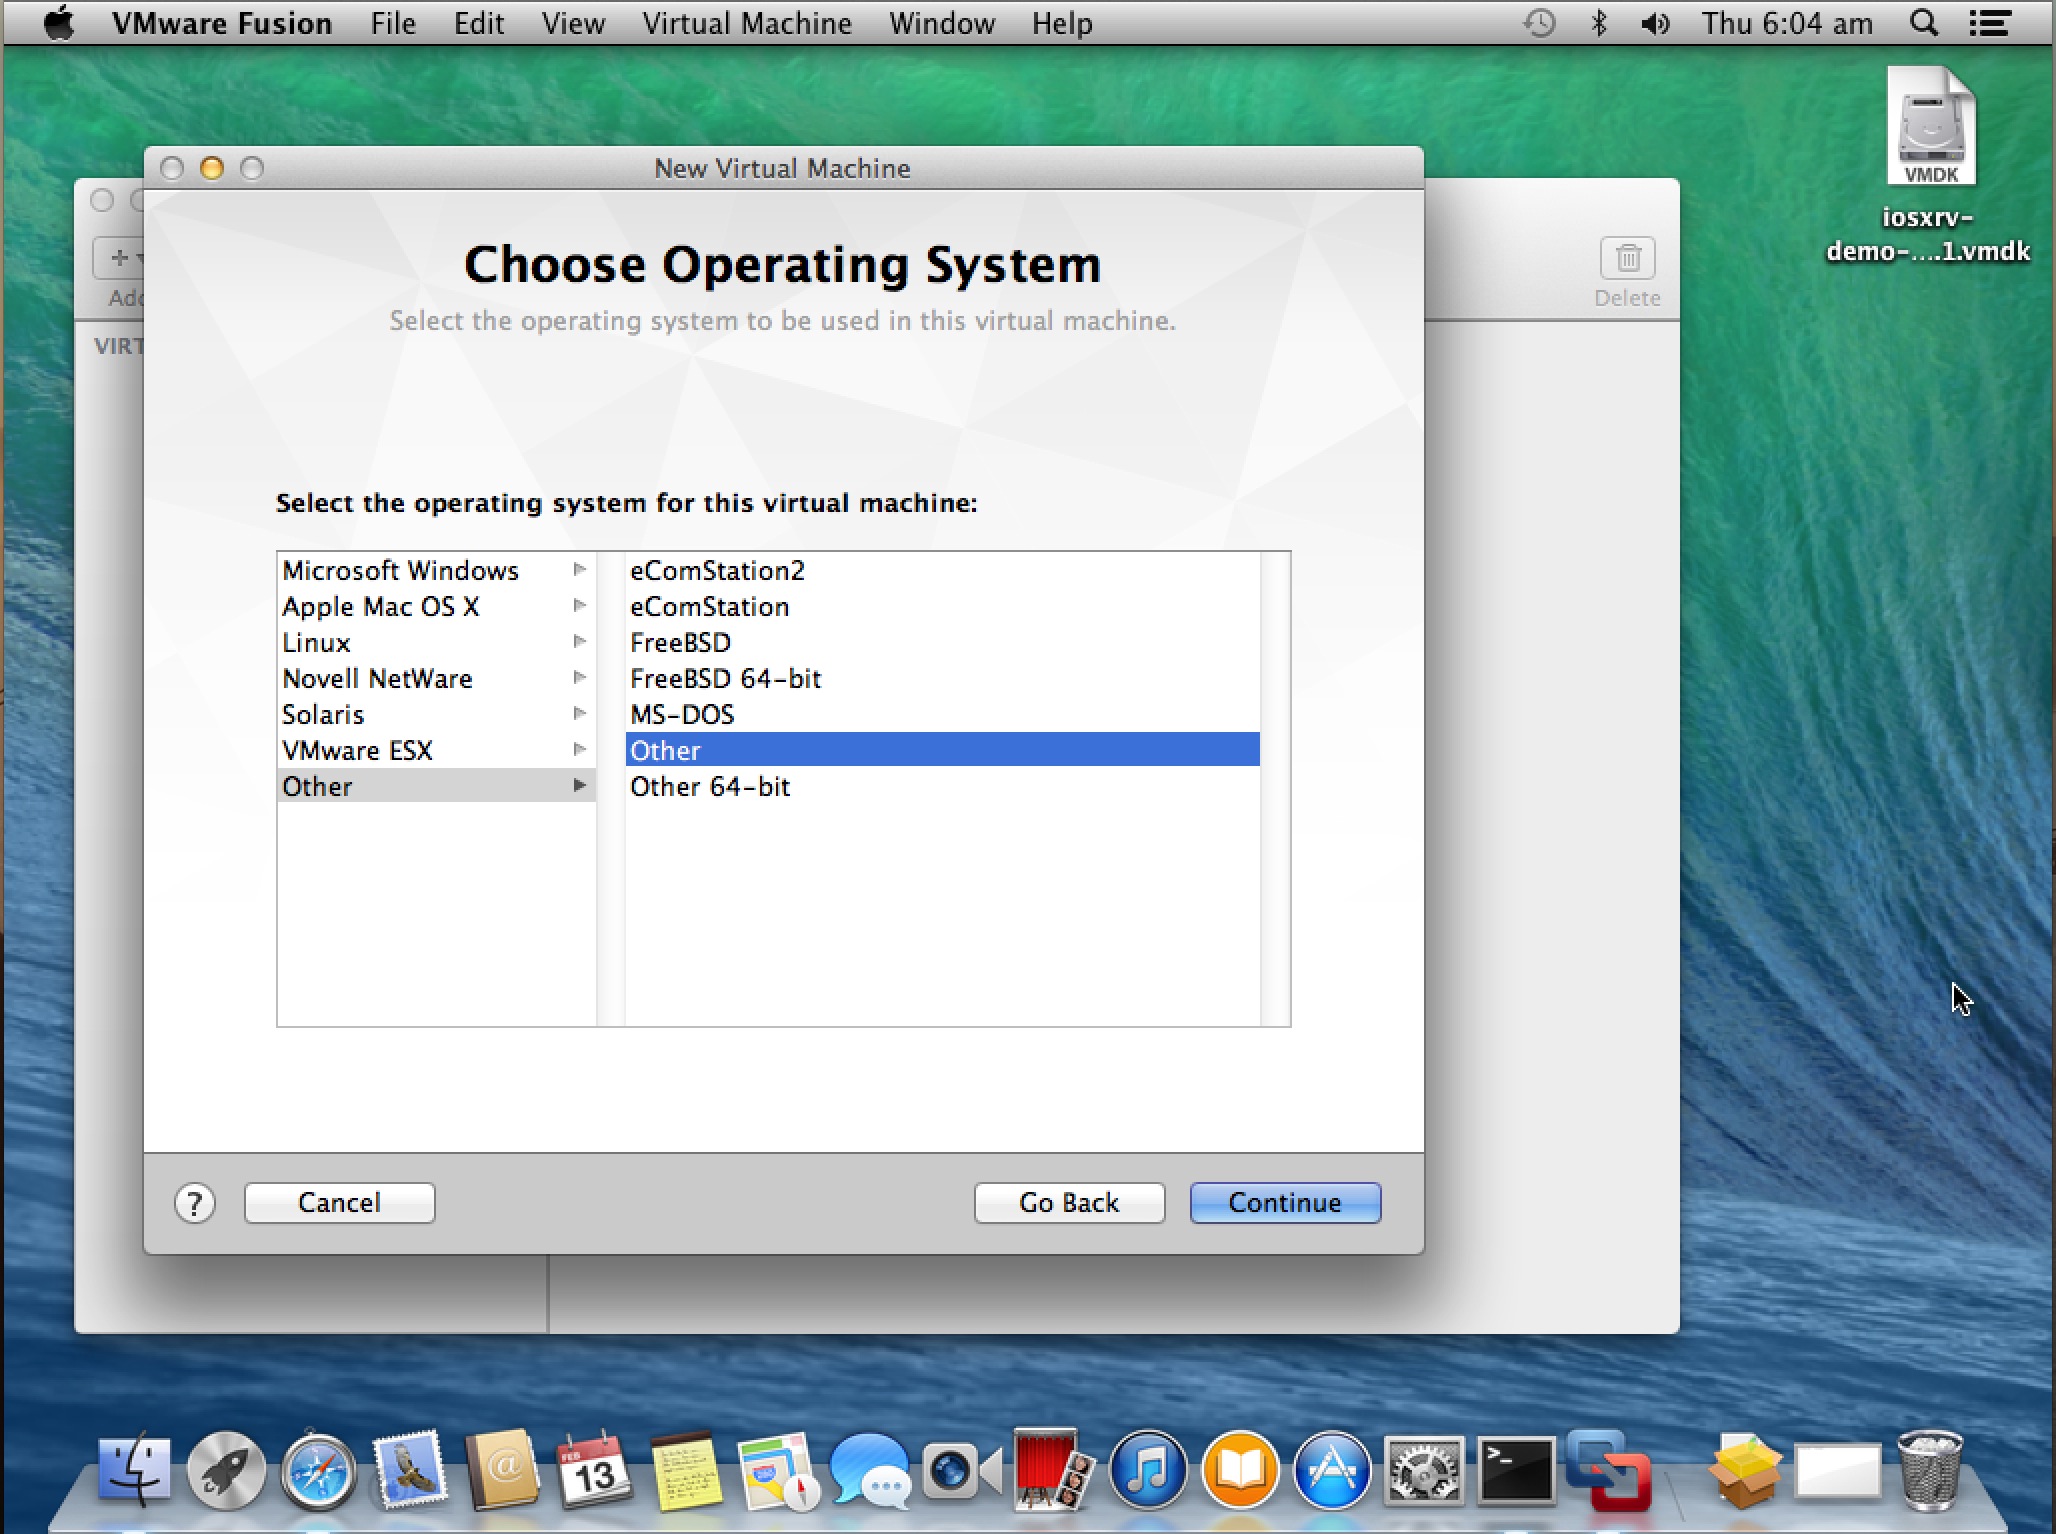Viewport: 2056px width, 1534px height.
Task: Open the Virtual Machine menu
Action: [747, 23]
